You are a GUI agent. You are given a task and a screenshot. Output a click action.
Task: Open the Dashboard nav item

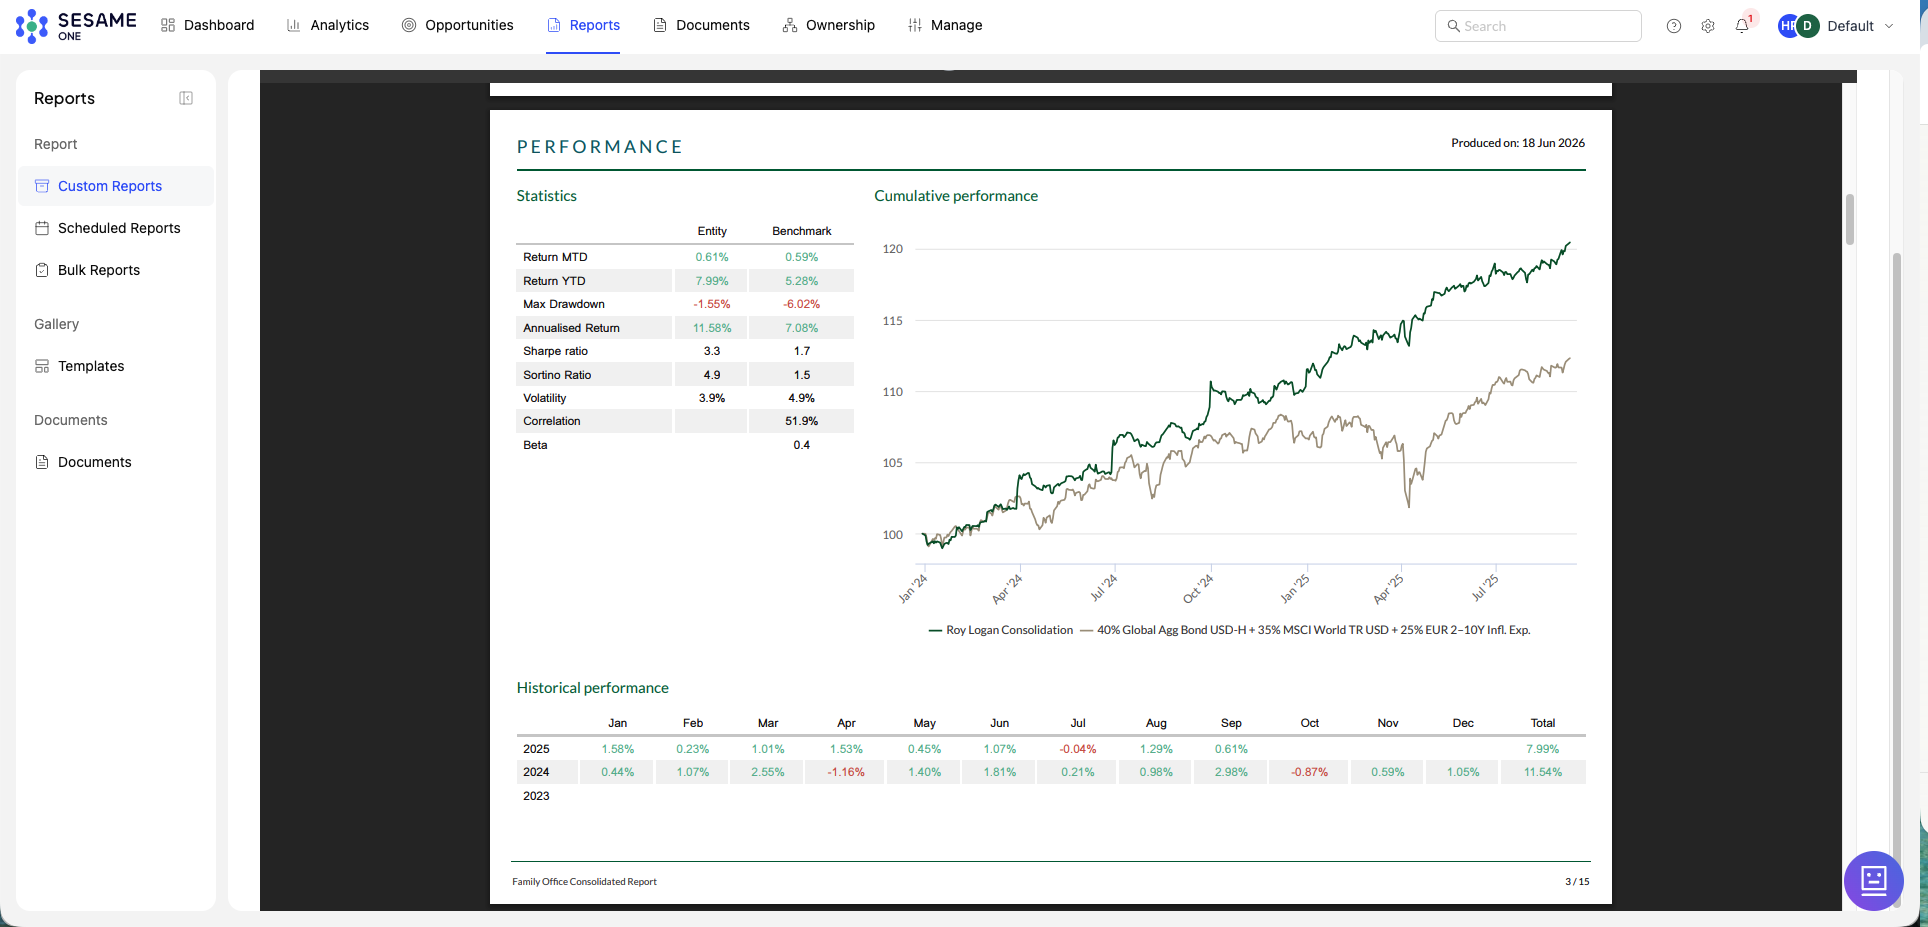tap(208, 25)
